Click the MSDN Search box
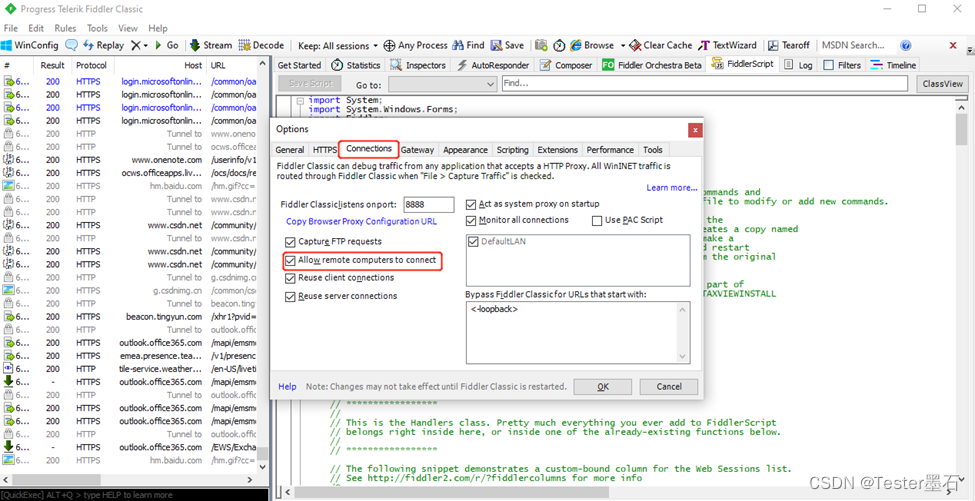The image size is (975, 501). coord(855,45)
